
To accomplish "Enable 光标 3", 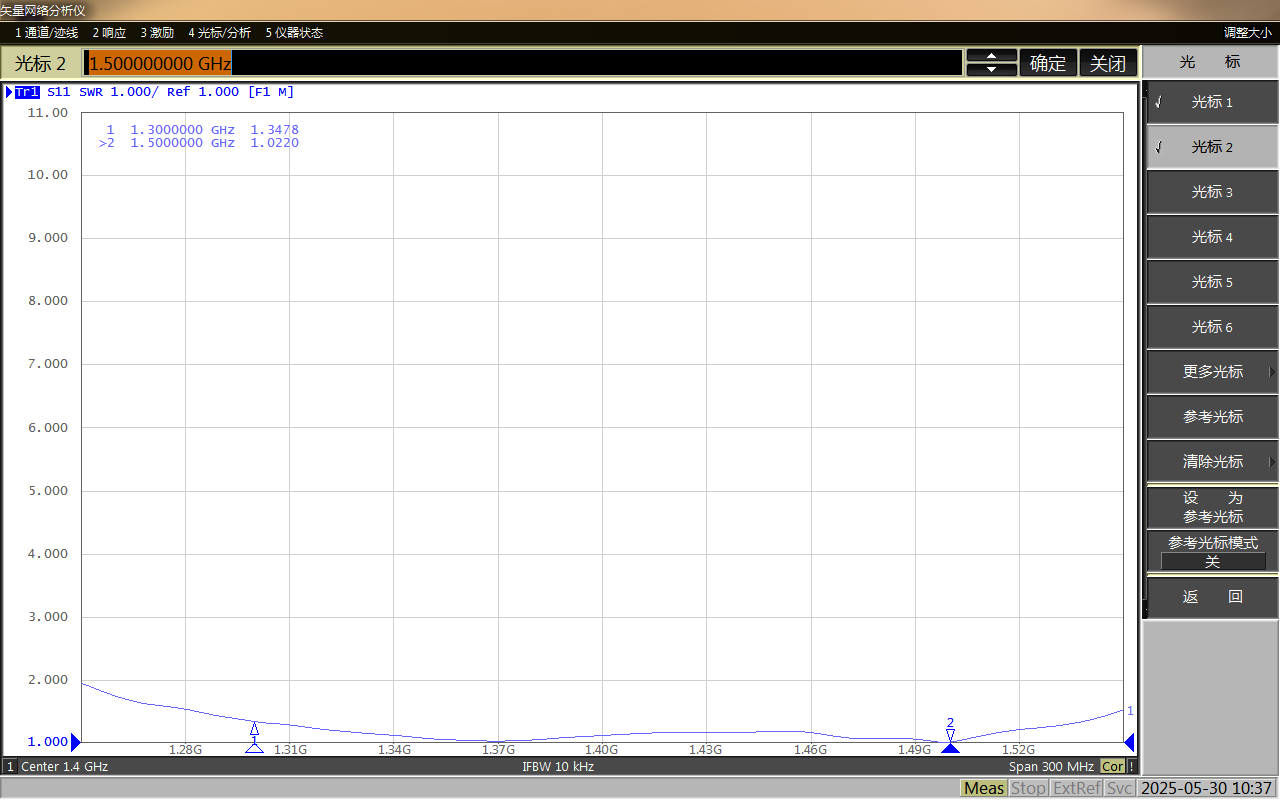I will tap(1212, 192).
